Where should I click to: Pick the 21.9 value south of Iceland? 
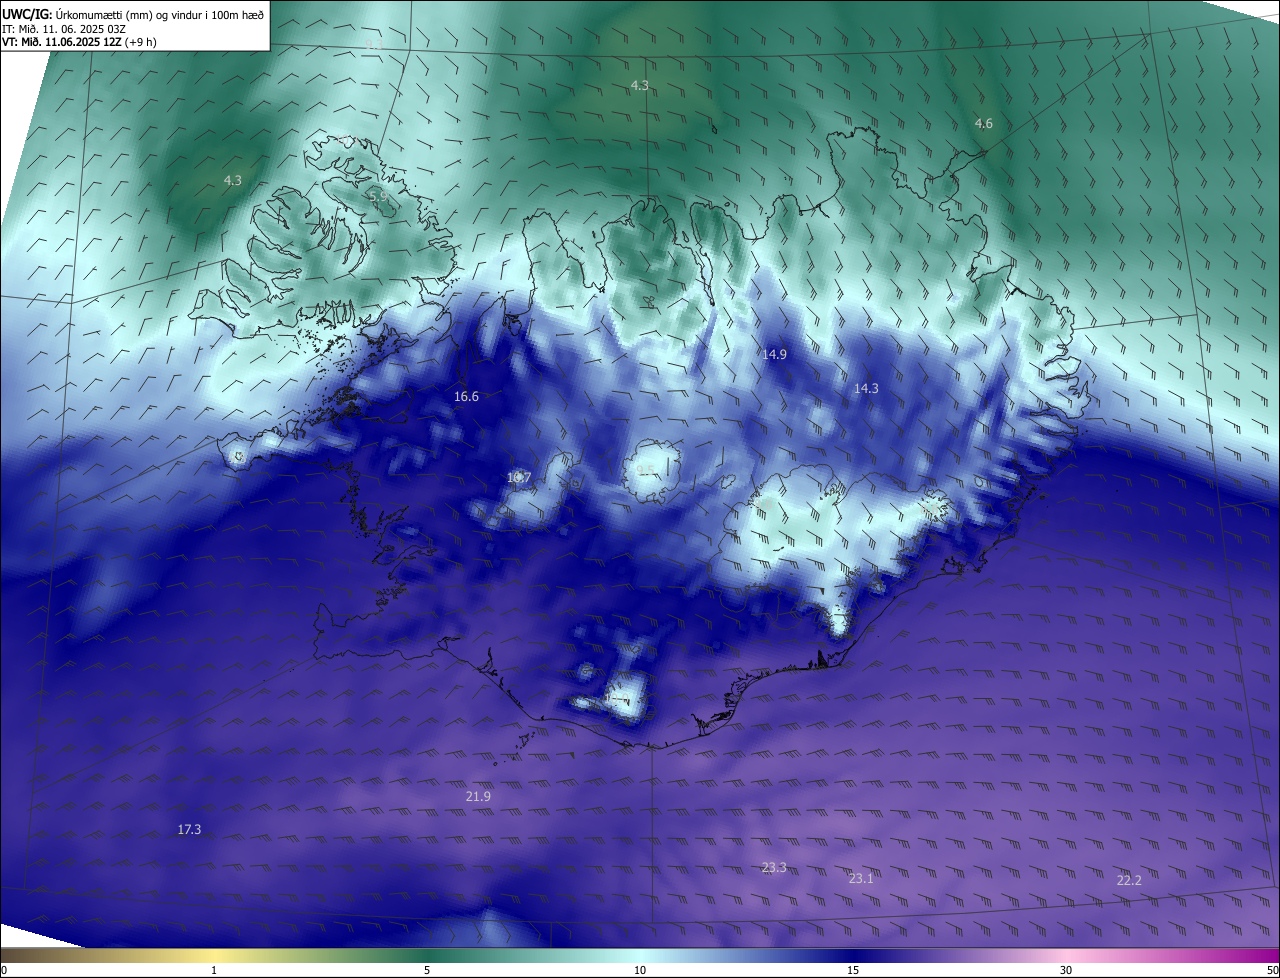[x=478, y=797]
